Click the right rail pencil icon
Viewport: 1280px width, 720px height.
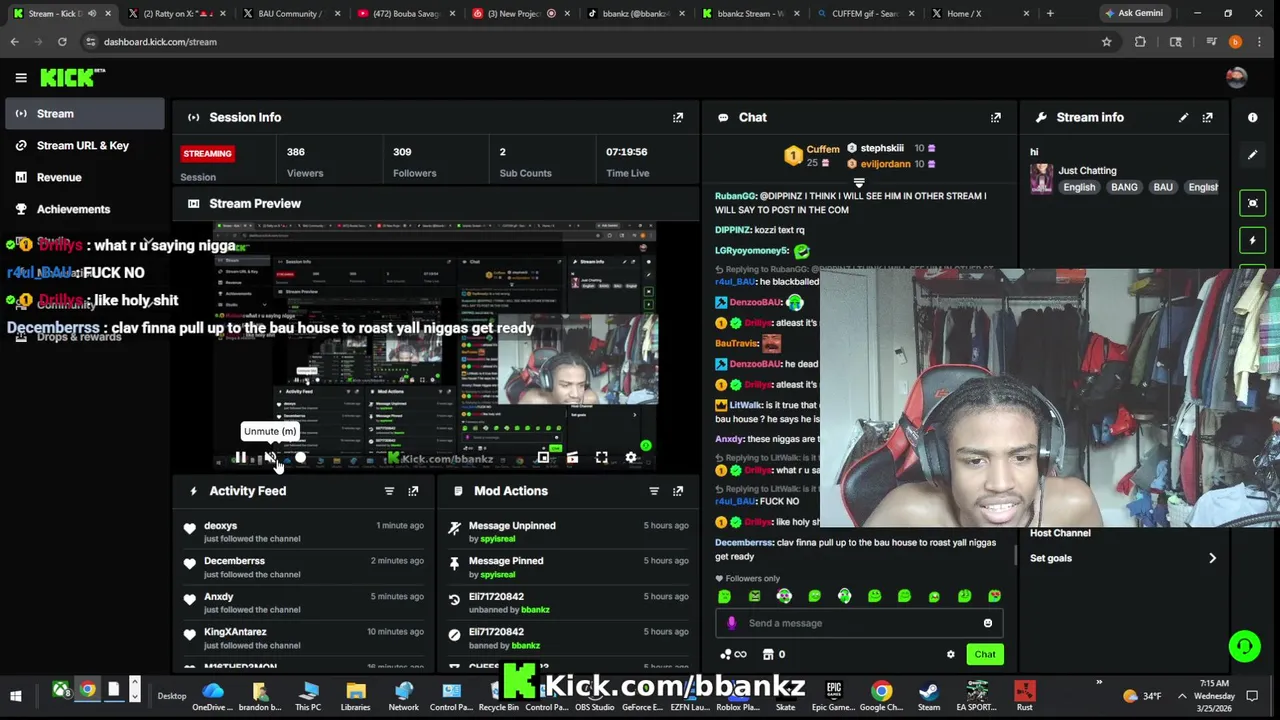(x=1253, y=155)
